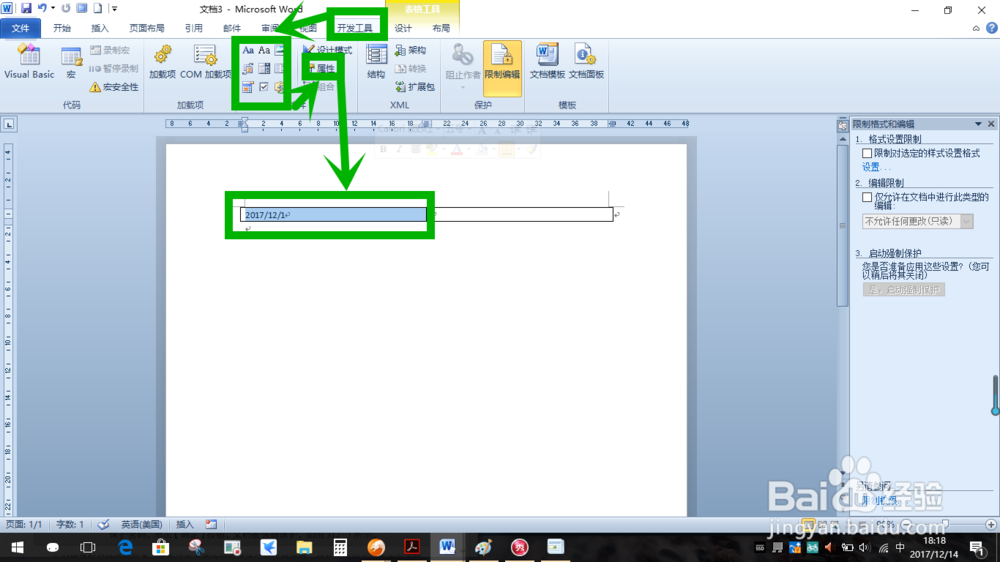Switch to the 引用 References tab

coord(193,28)
